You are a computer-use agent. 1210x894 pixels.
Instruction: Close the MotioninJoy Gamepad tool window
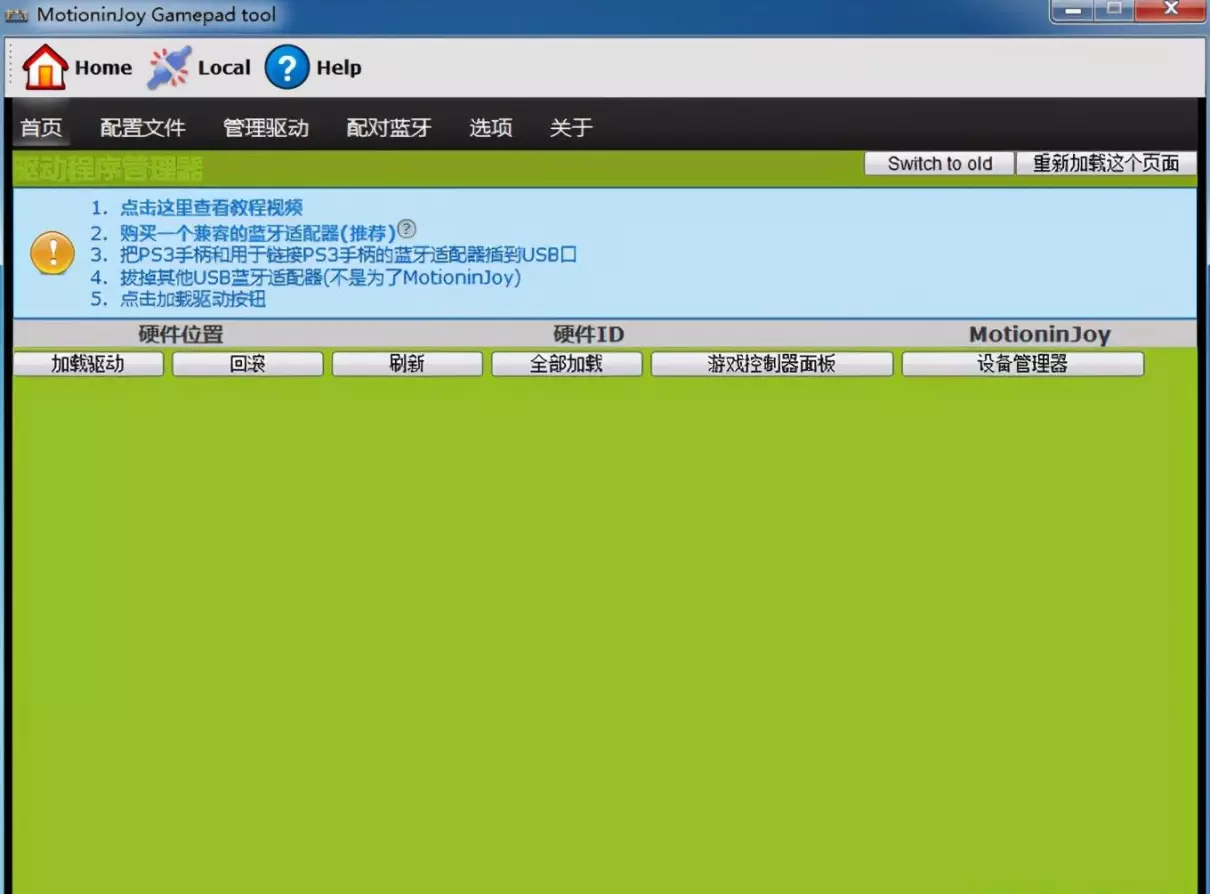point(1170,10)
